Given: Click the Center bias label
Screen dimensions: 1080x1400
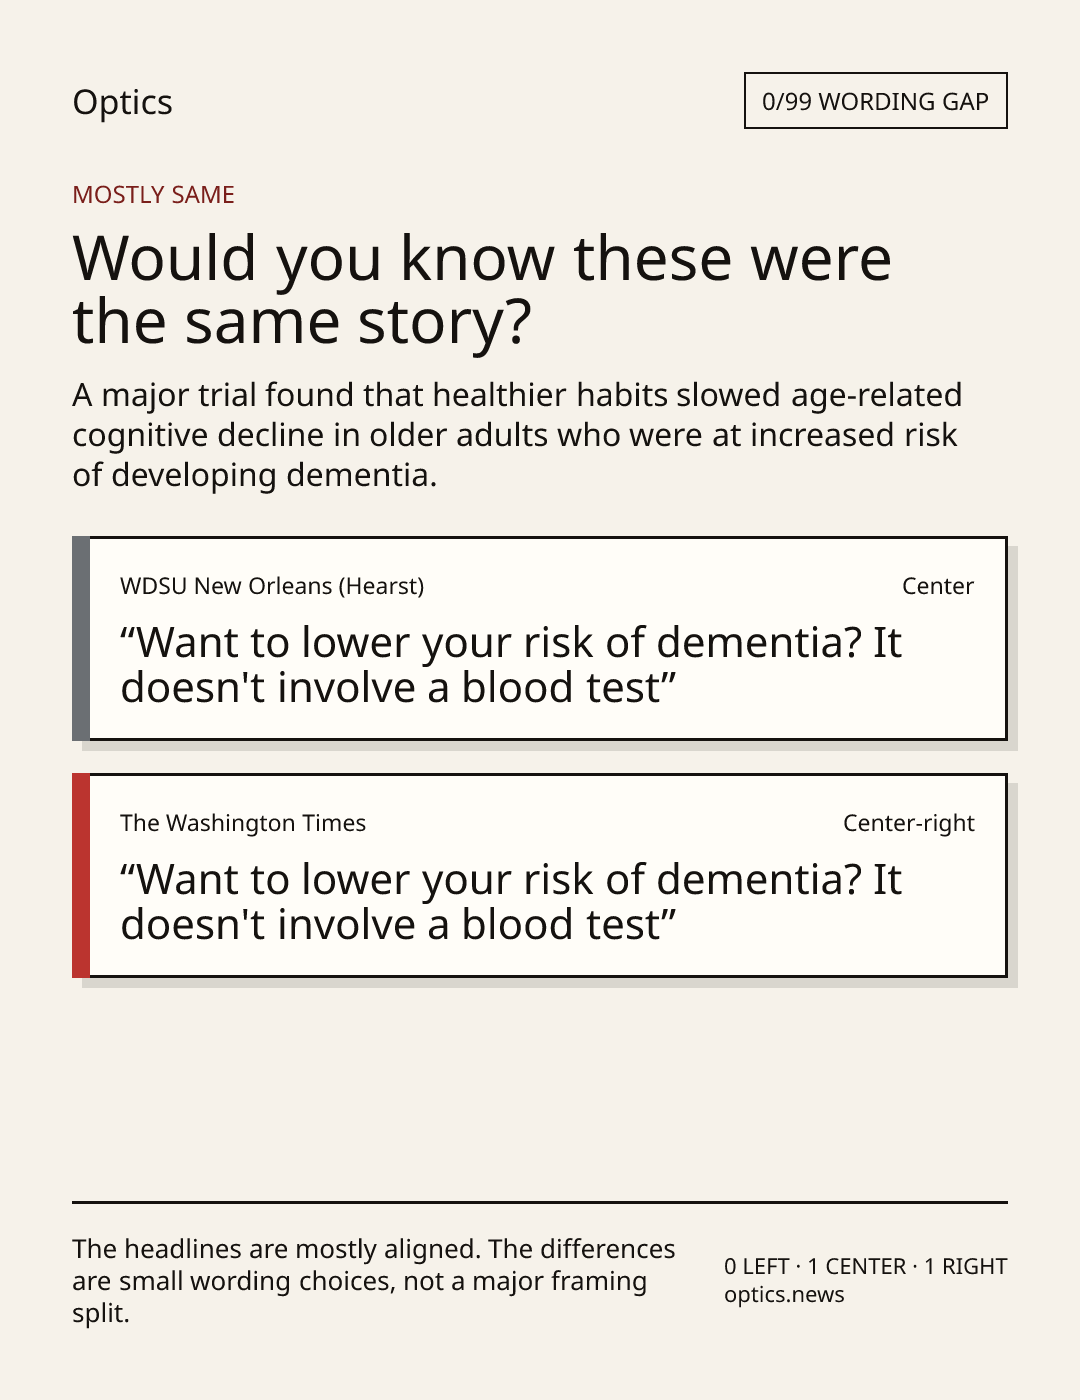Looking at the screenshot, I should 938,586.
